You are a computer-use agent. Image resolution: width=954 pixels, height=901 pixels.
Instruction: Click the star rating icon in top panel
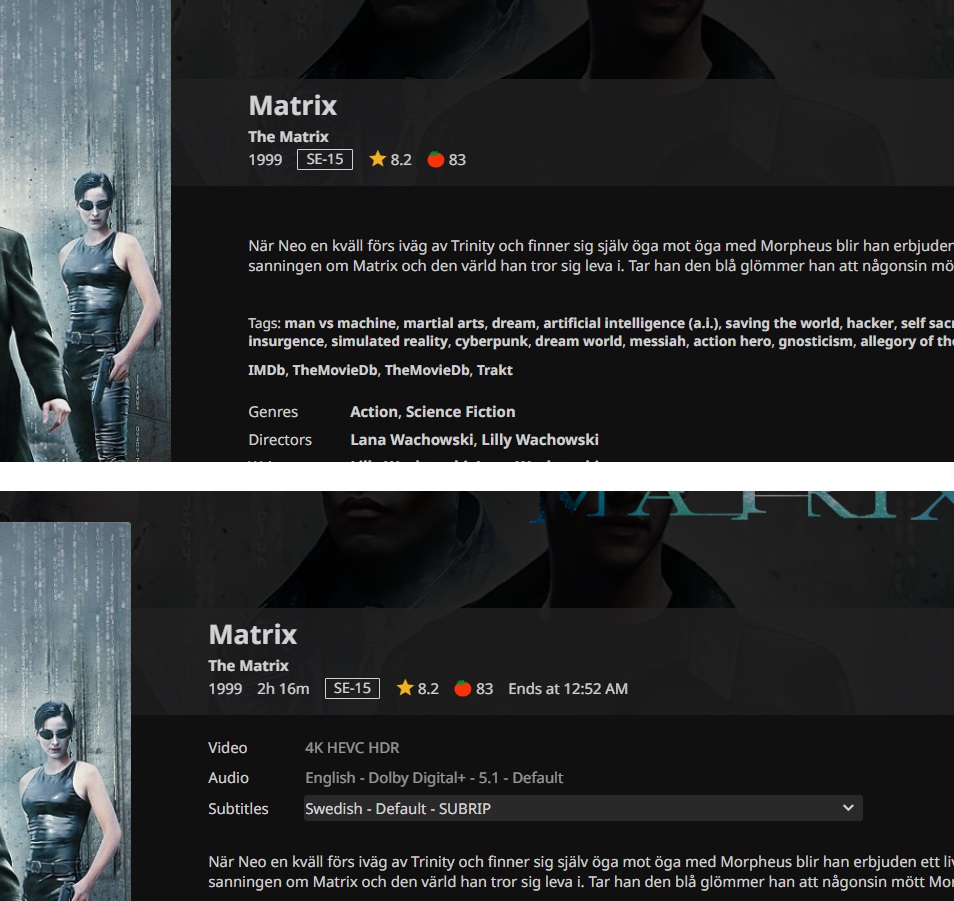377,159
